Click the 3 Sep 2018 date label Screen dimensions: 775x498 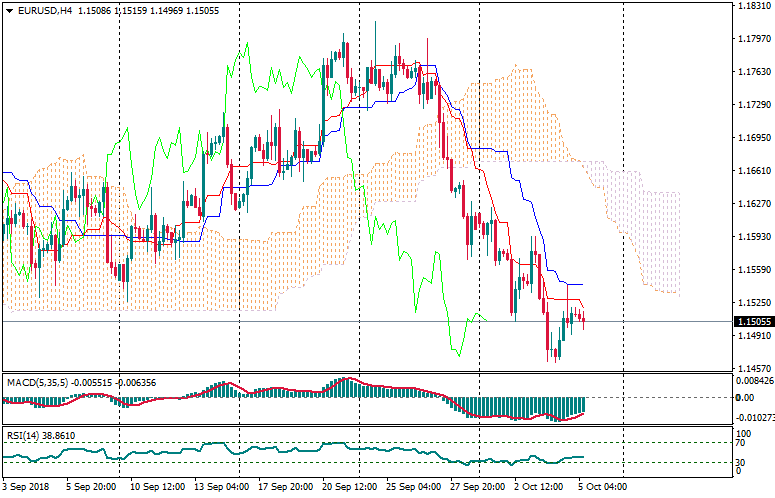[26, 487]
